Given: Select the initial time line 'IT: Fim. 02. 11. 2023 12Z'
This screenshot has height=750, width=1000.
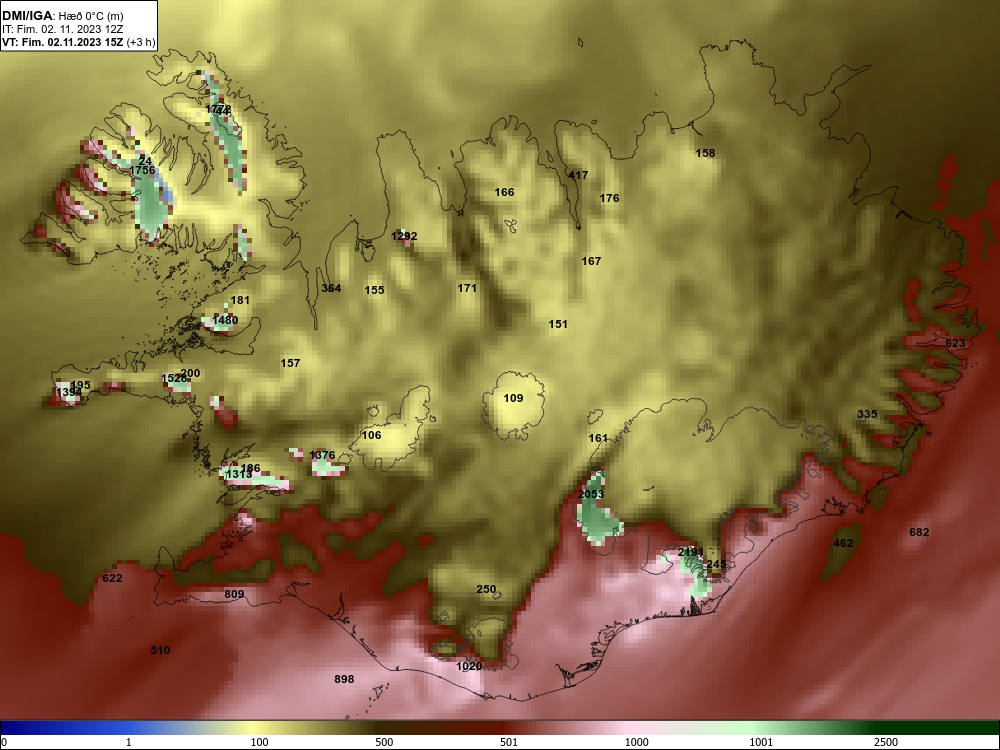Looking at the screenshot, I should pos(62,29).
